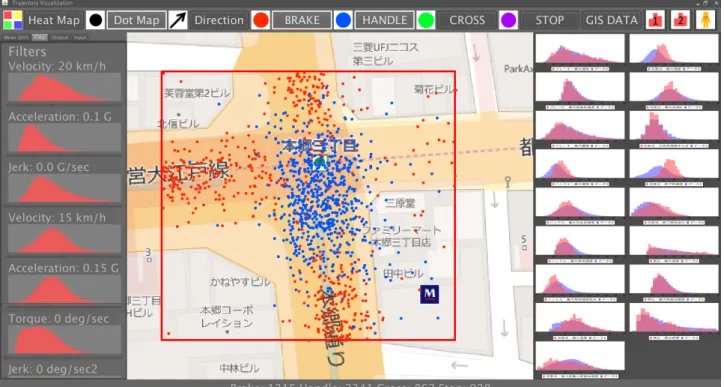This screenshot has height=387, width=724.
Task: Click the Trajectory Visualization window title
Action: pos(42,3)
